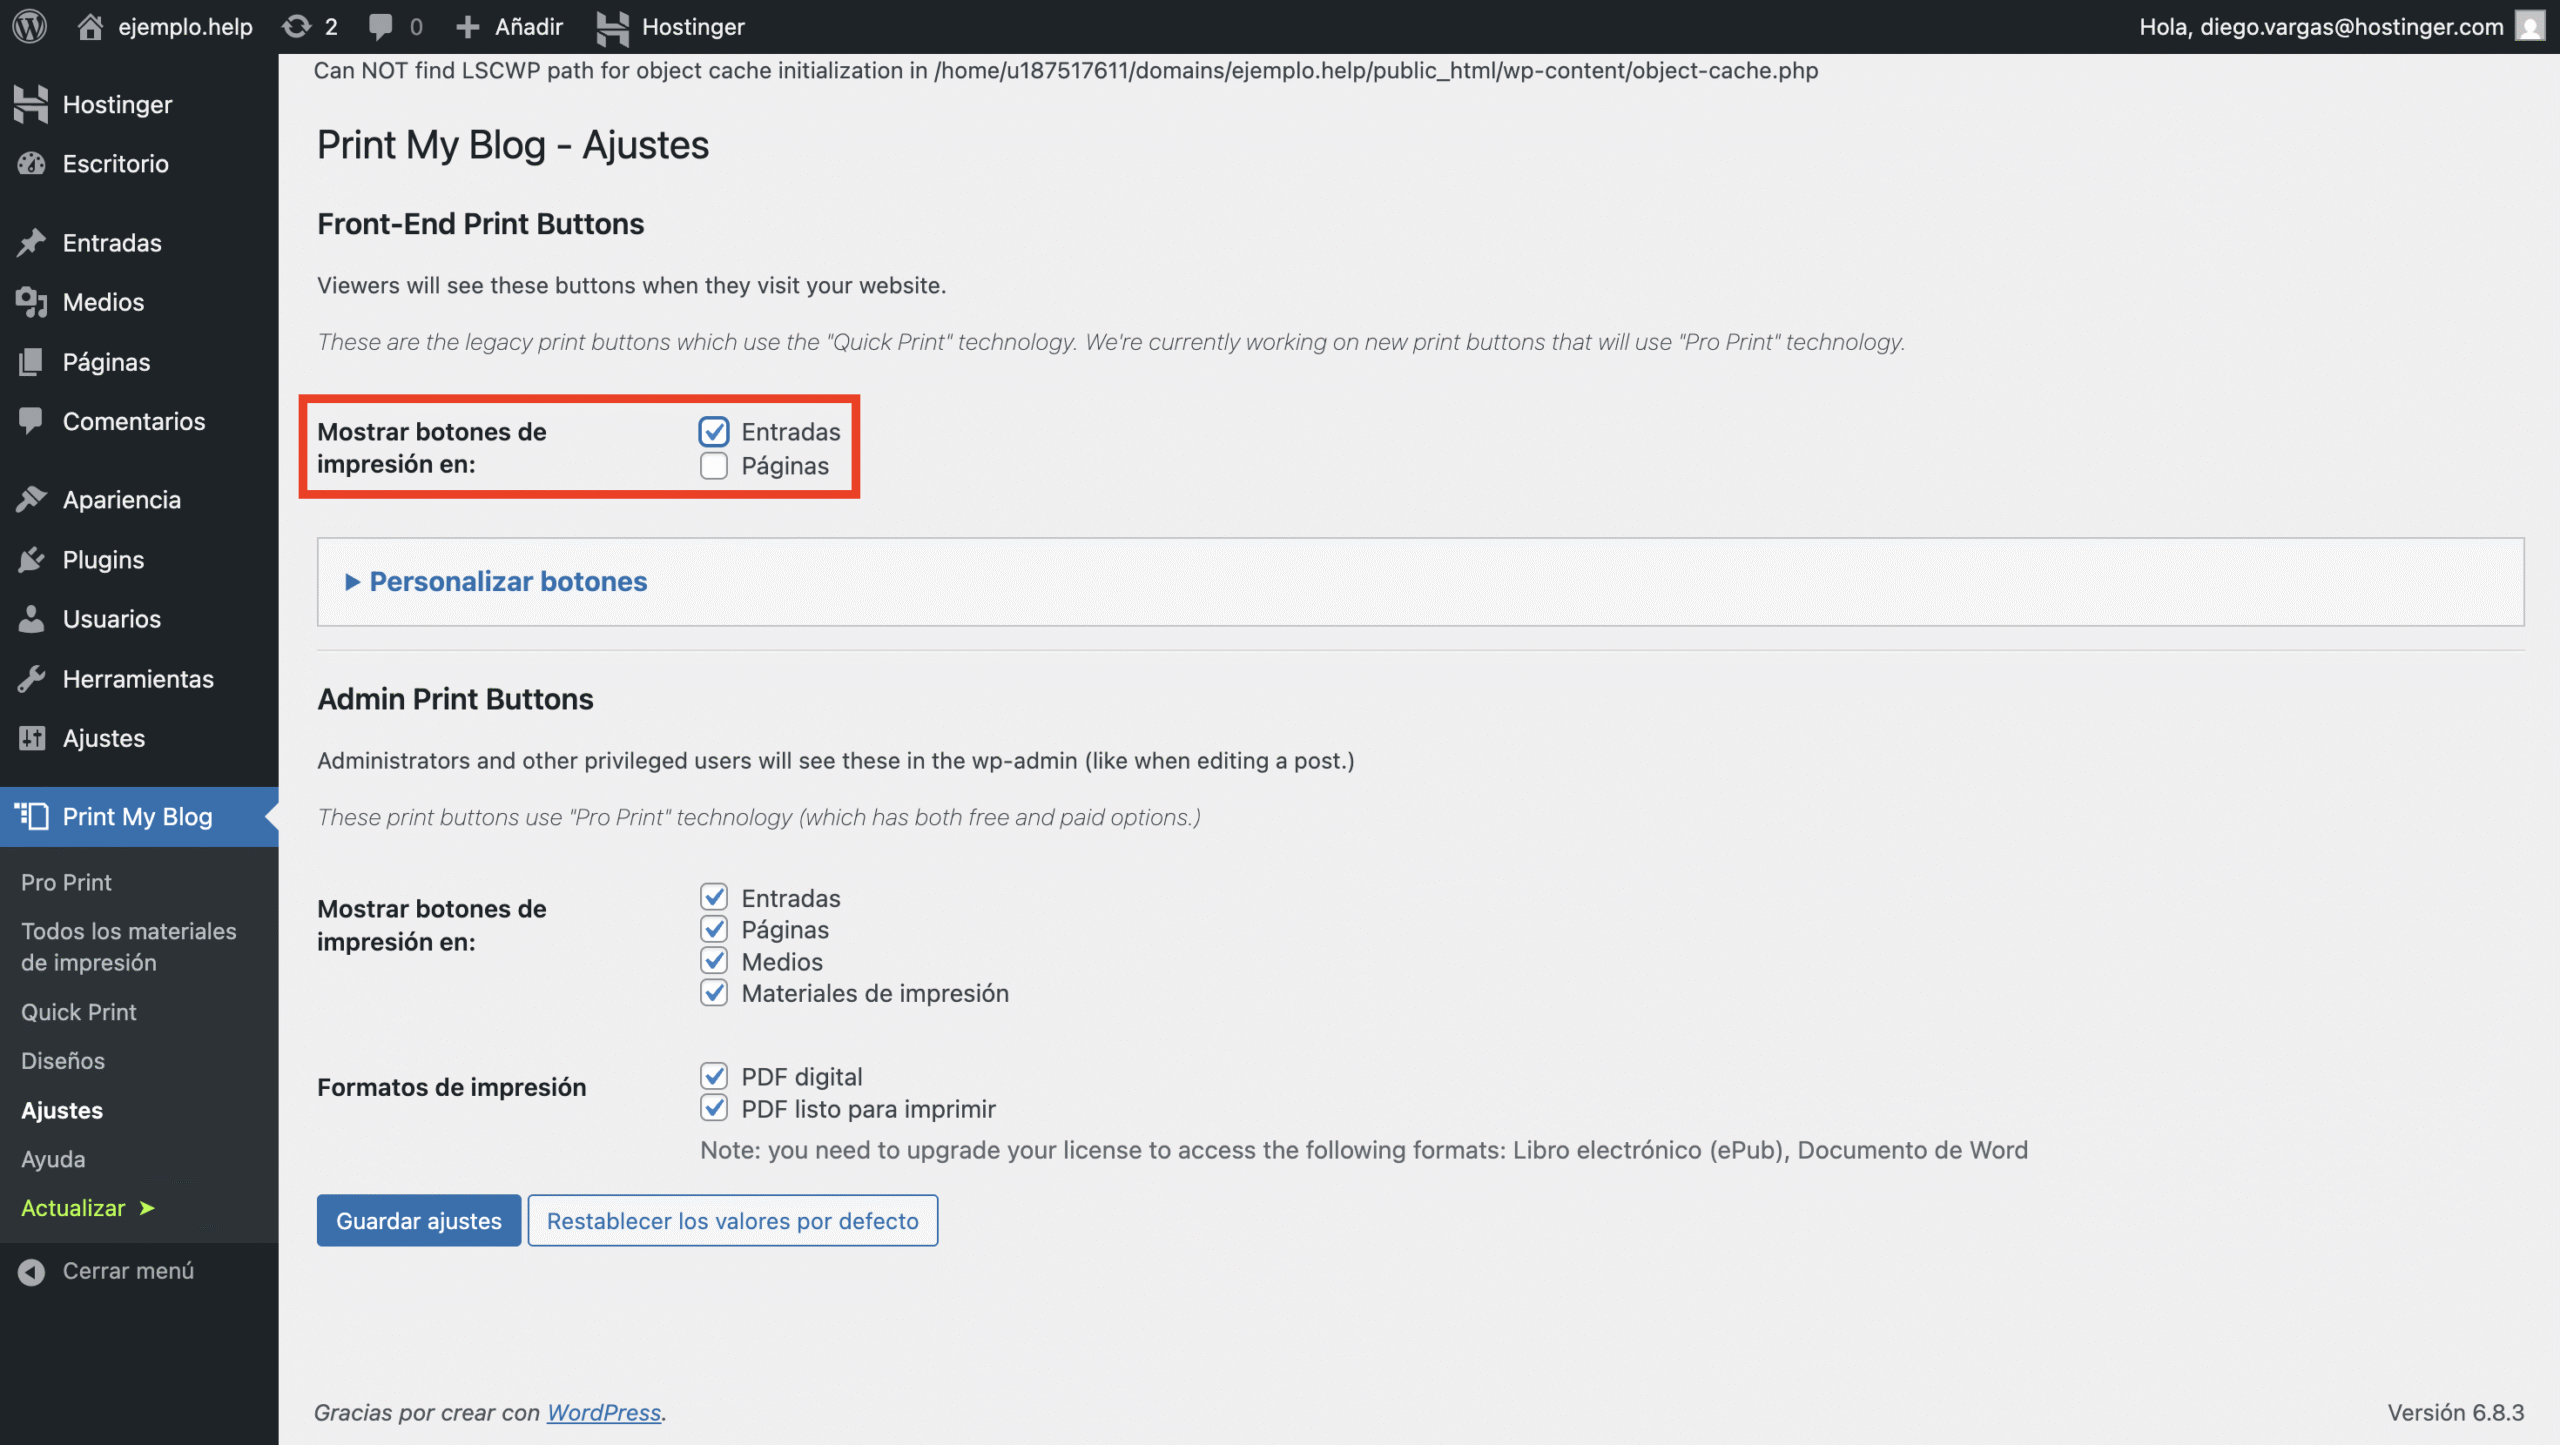Click the Usuarios person icon in sidebar
The width and height of the screenshot is (2560, 1445).
[x=32, y=619]
